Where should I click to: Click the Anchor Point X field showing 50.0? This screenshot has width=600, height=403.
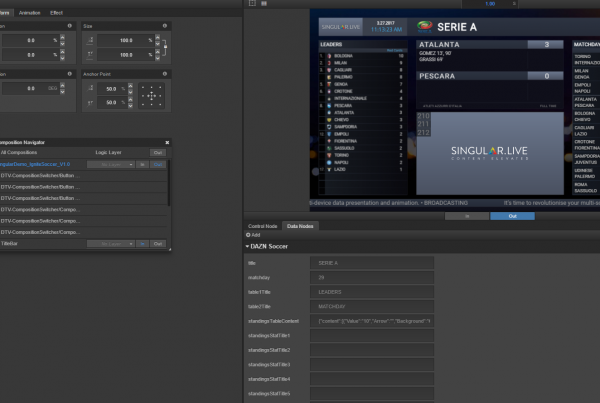click(111, 89)
